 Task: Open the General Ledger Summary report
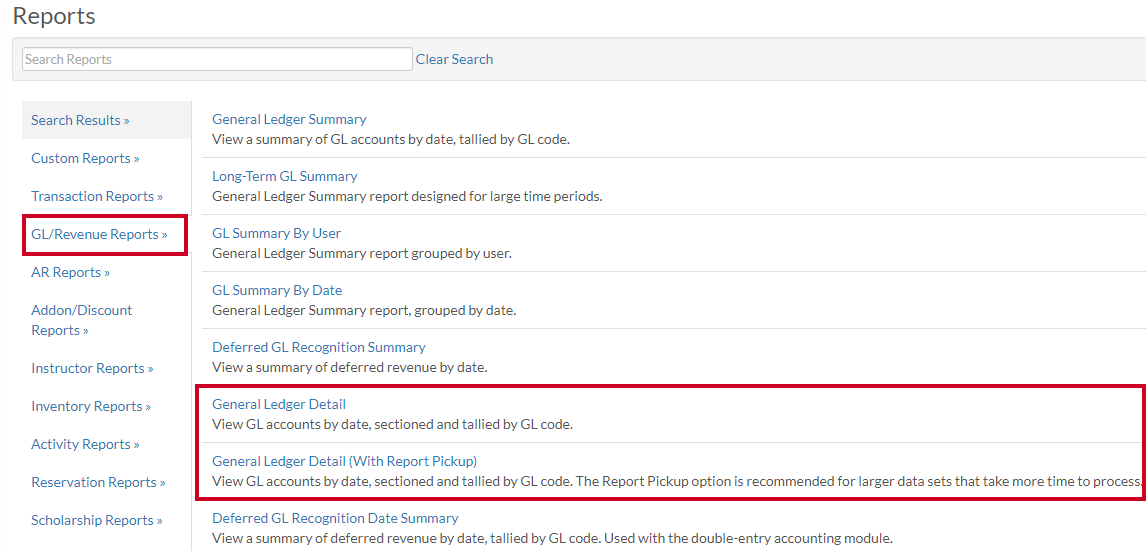click(289, 119)
